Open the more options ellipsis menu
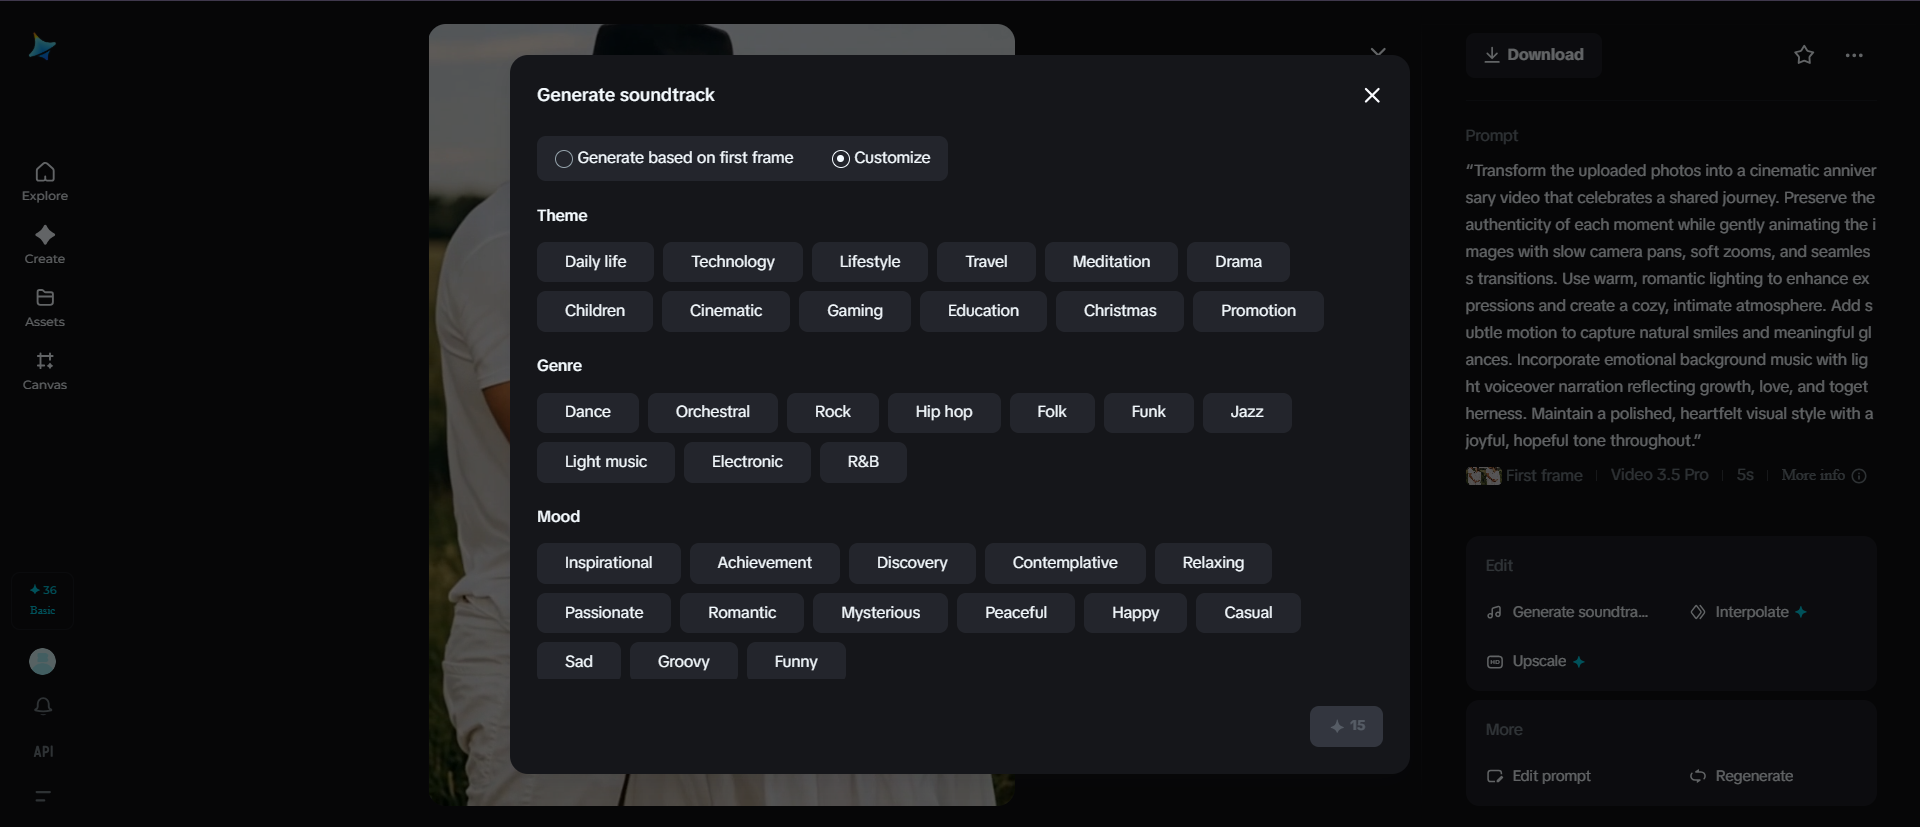This screenshot has height=827, width=1920. point(1855,55)
